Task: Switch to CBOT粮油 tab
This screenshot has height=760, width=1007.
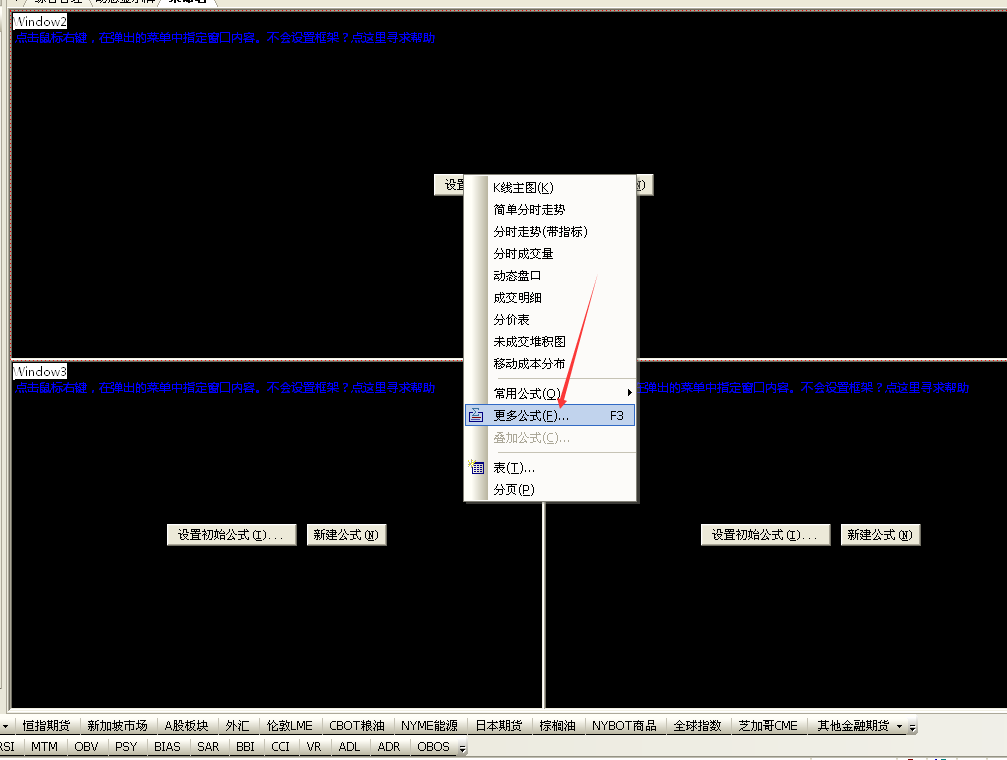Action: coord(356,726)
